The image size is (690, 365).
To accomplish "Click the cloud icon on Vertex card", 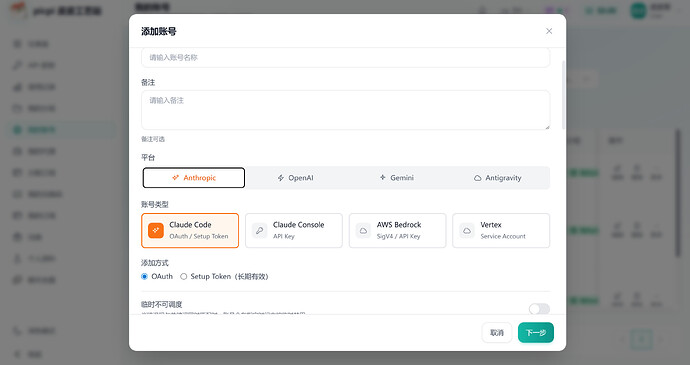I will point(467,230).
